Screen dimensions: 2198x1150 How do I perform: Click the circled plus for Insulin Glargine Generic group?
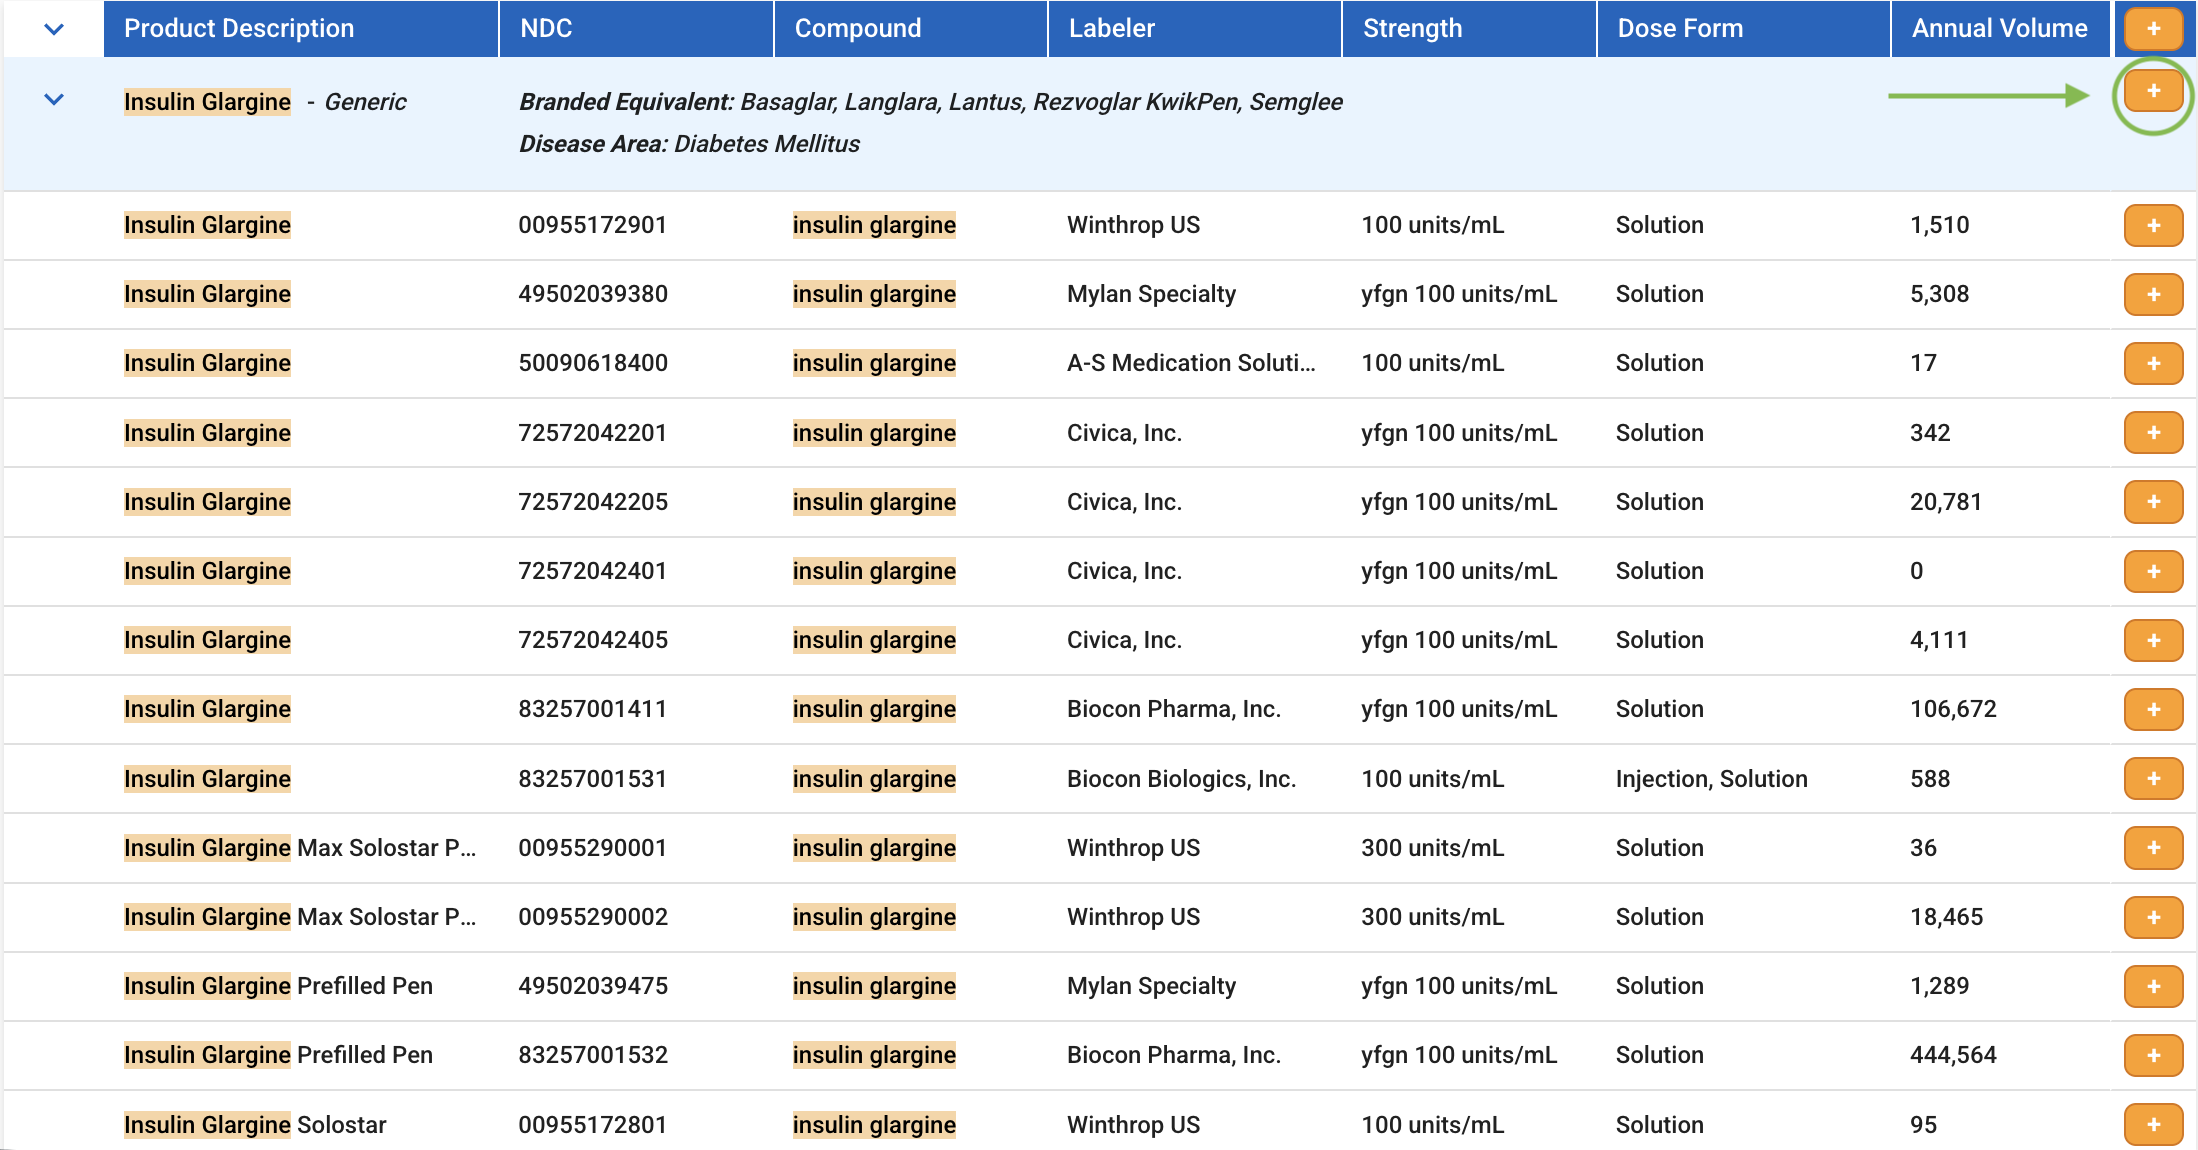2153,91
